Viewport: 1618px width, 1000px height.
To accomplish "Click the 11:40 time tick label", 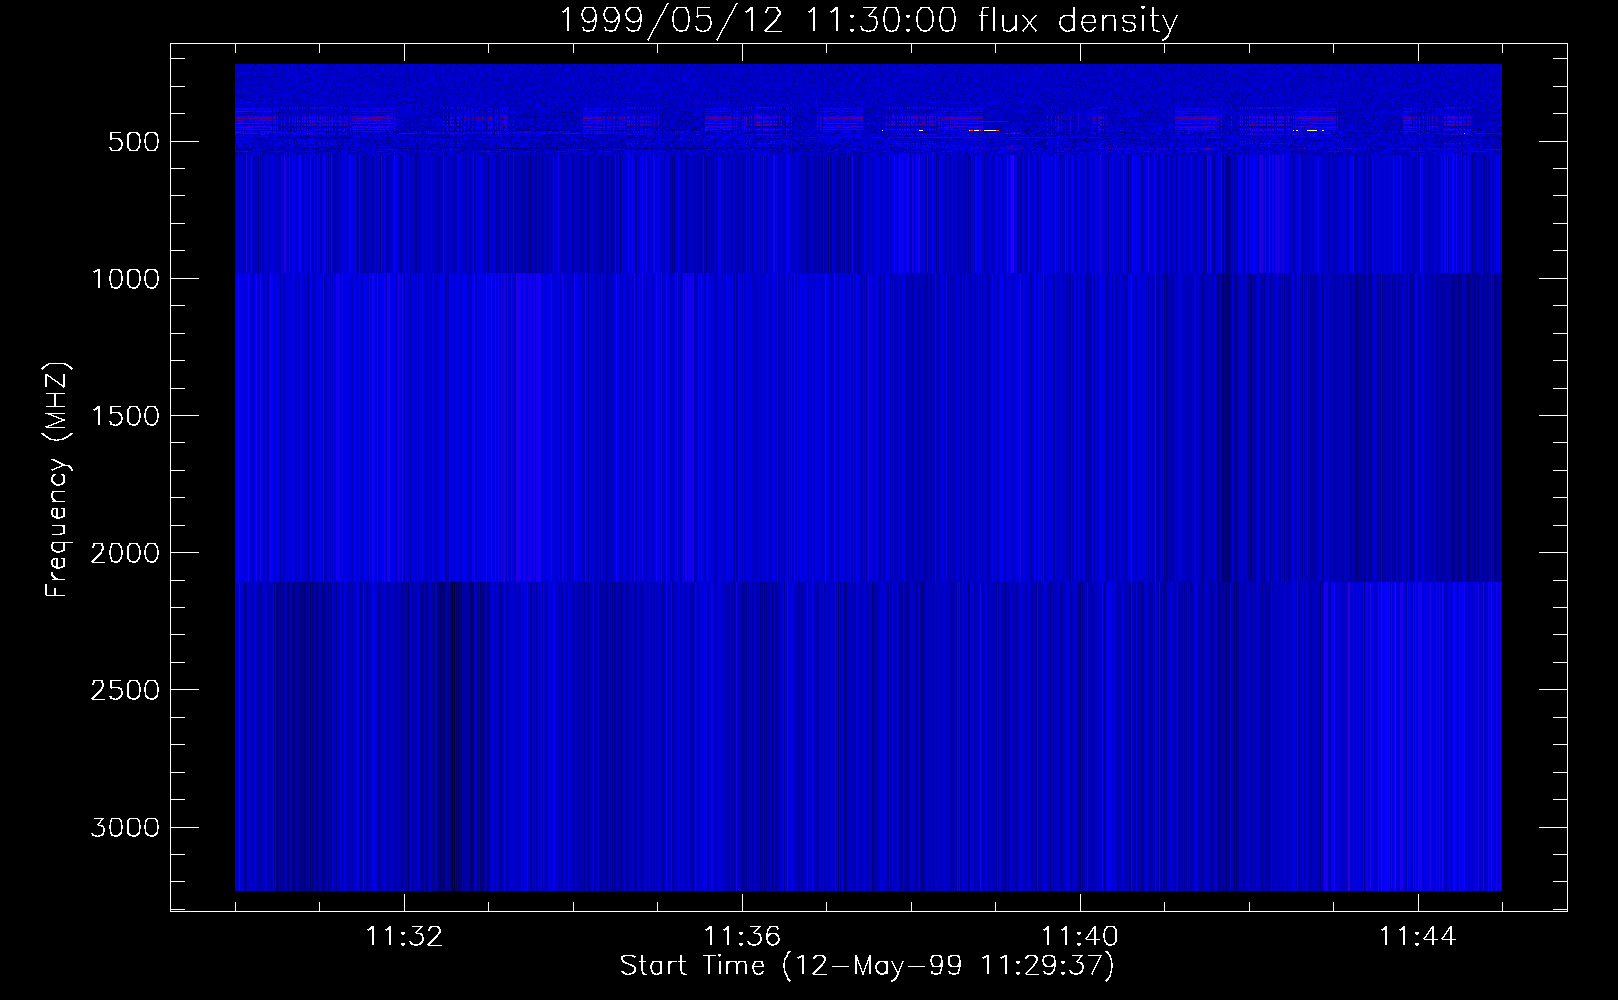I will (1080, 937).
